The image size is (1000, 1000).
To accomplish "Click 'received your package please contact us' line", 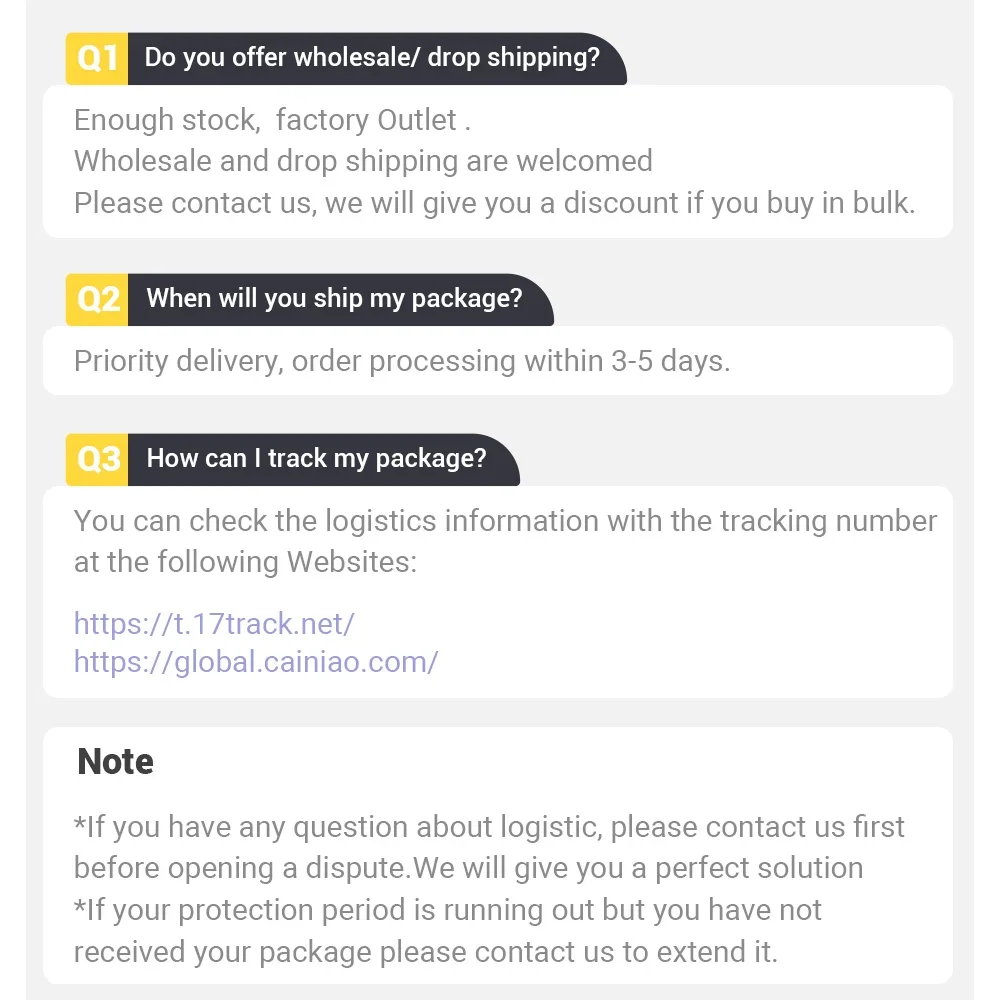I will tap(426, 952).
